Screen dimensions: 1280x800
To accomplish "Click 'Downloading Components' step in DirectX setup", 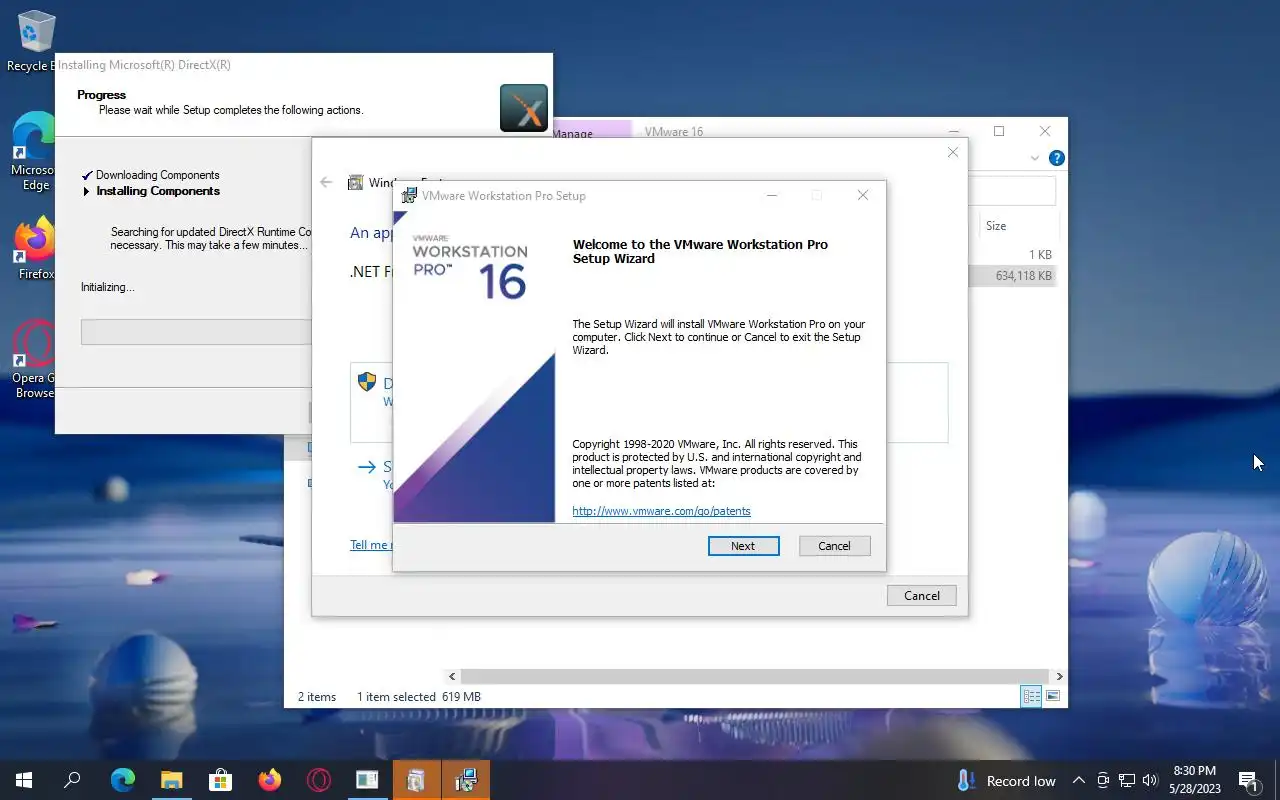I will tap(157, 175).
